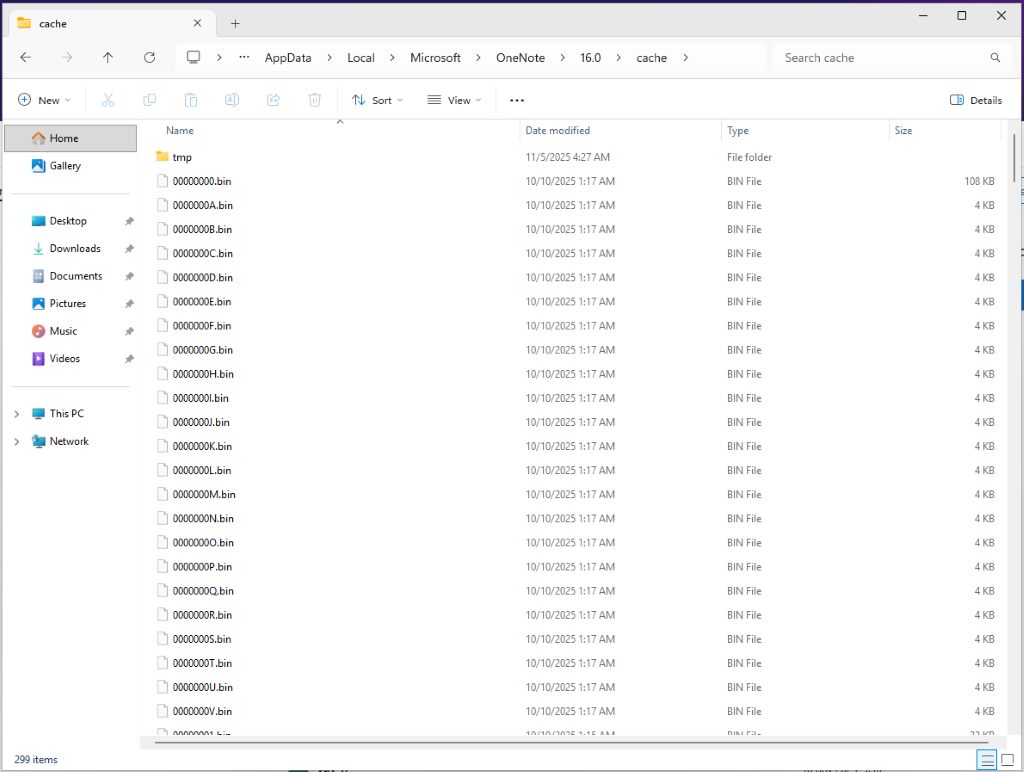Click the Copy icon in toolbar
Screen dimensions: 1024x772
pos(150,100)
